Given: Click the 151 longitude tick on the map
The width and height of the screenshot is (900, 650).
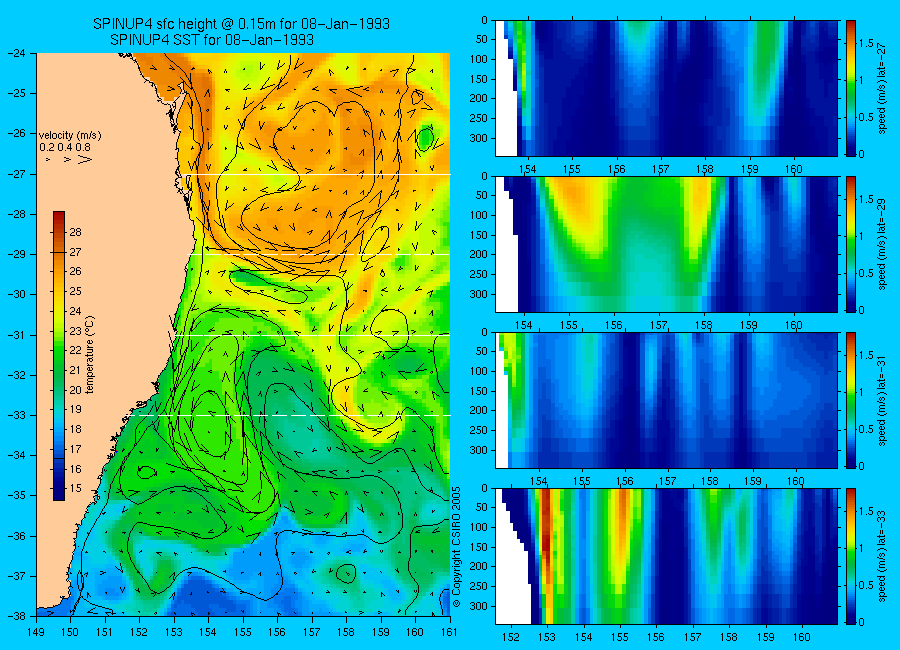Looking at the screenshot, I should coord(105,632).
